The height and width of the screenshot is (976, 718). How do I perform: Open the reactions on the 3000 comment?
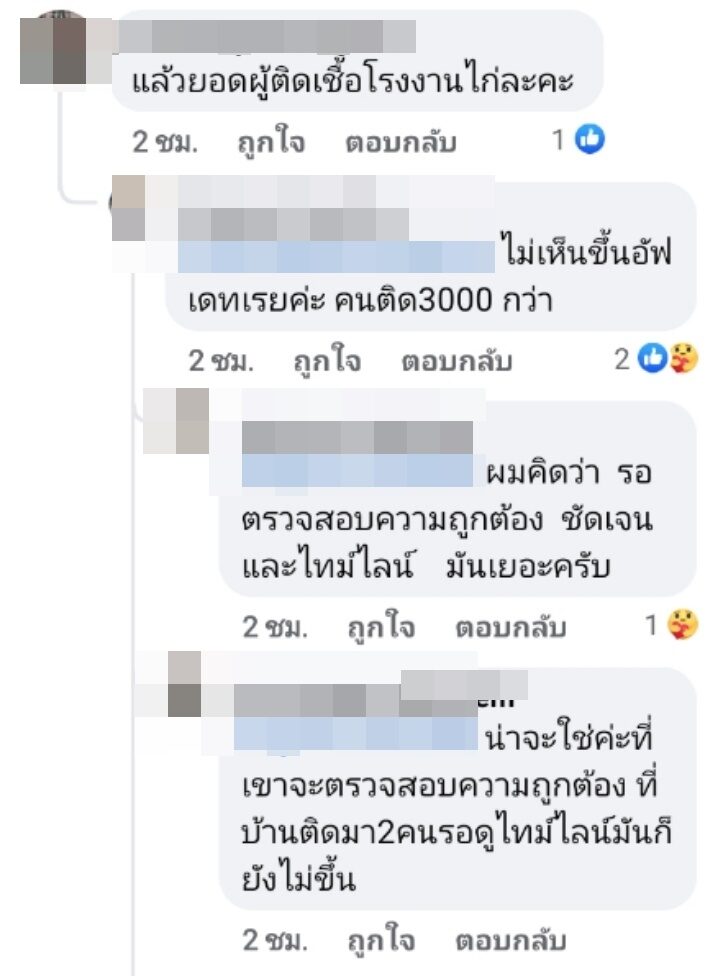[655, 359]
